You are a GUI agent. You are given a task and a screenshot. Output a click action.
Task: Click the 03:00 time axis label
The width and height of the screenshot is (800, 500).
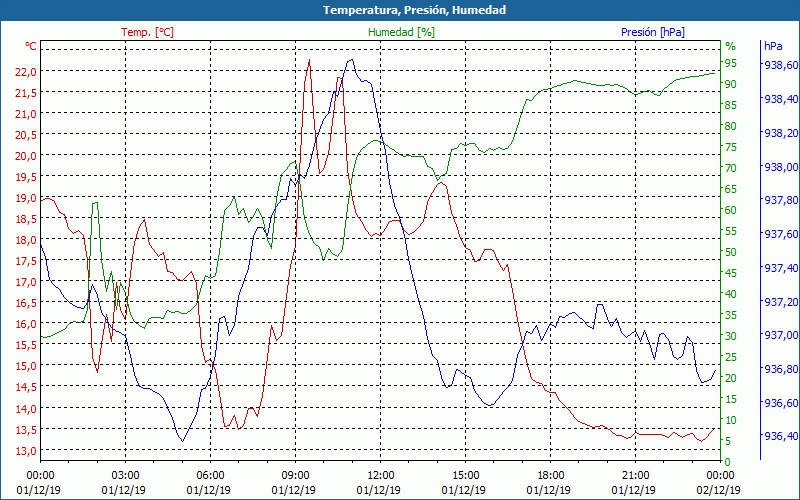click(x=125, y=476)
